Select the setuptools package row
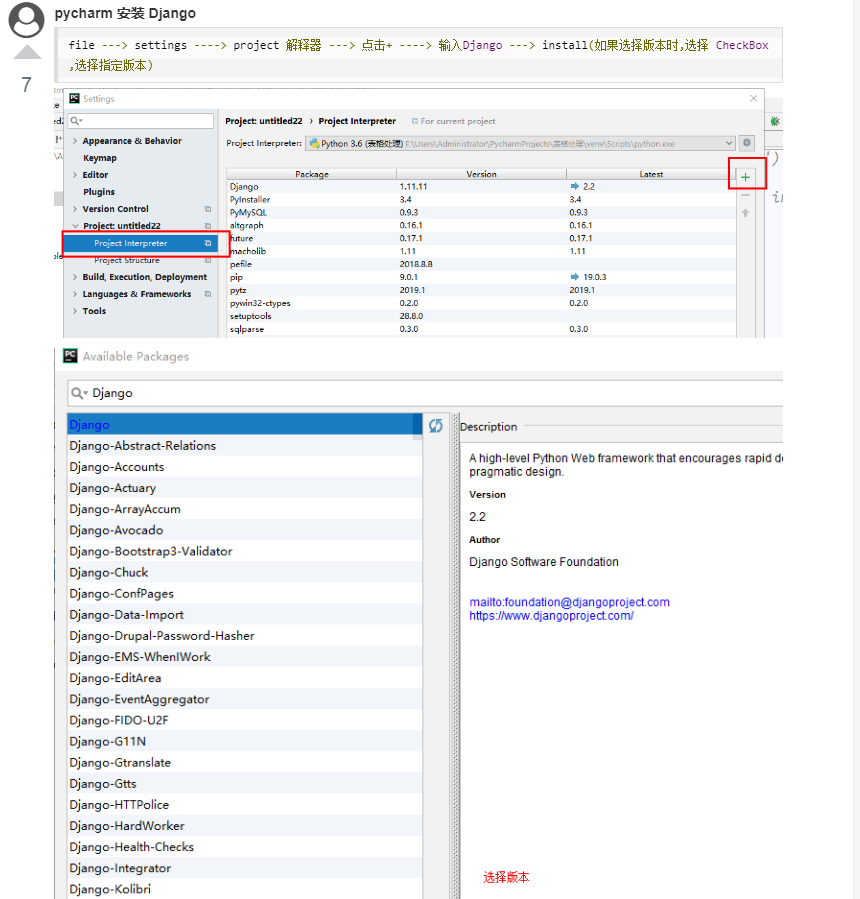The width and height of the screenshot is (860, 899). [x=481, y=316]
